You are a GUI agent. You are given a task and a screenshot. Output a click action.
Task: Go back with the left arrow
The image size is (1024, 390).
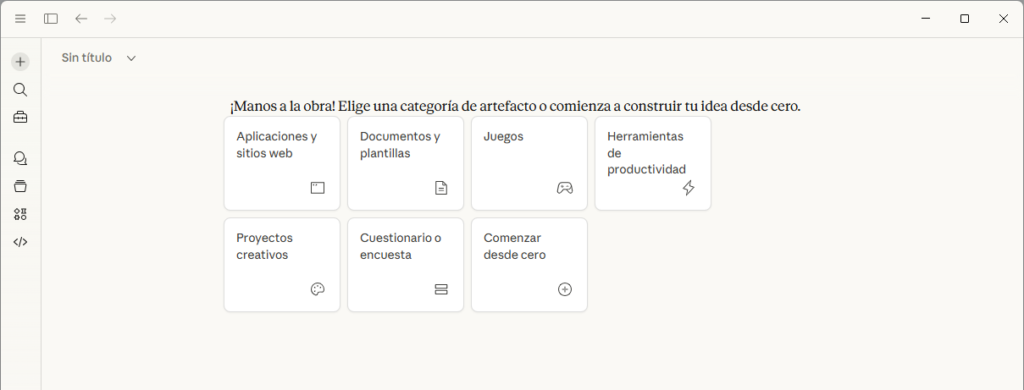[81, 19]
